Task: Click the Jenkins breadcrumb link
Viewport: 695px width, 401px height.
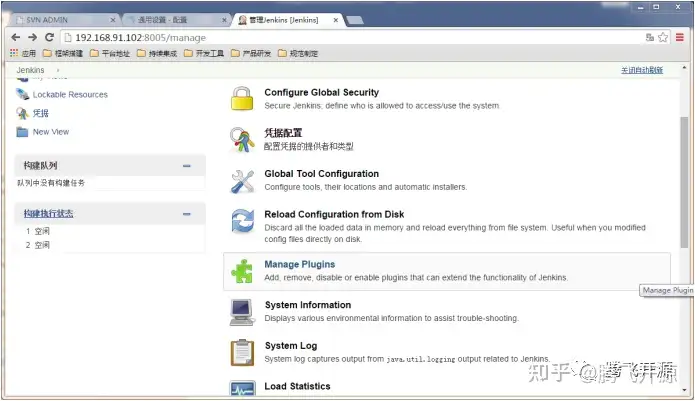Action: pos(30,70)
